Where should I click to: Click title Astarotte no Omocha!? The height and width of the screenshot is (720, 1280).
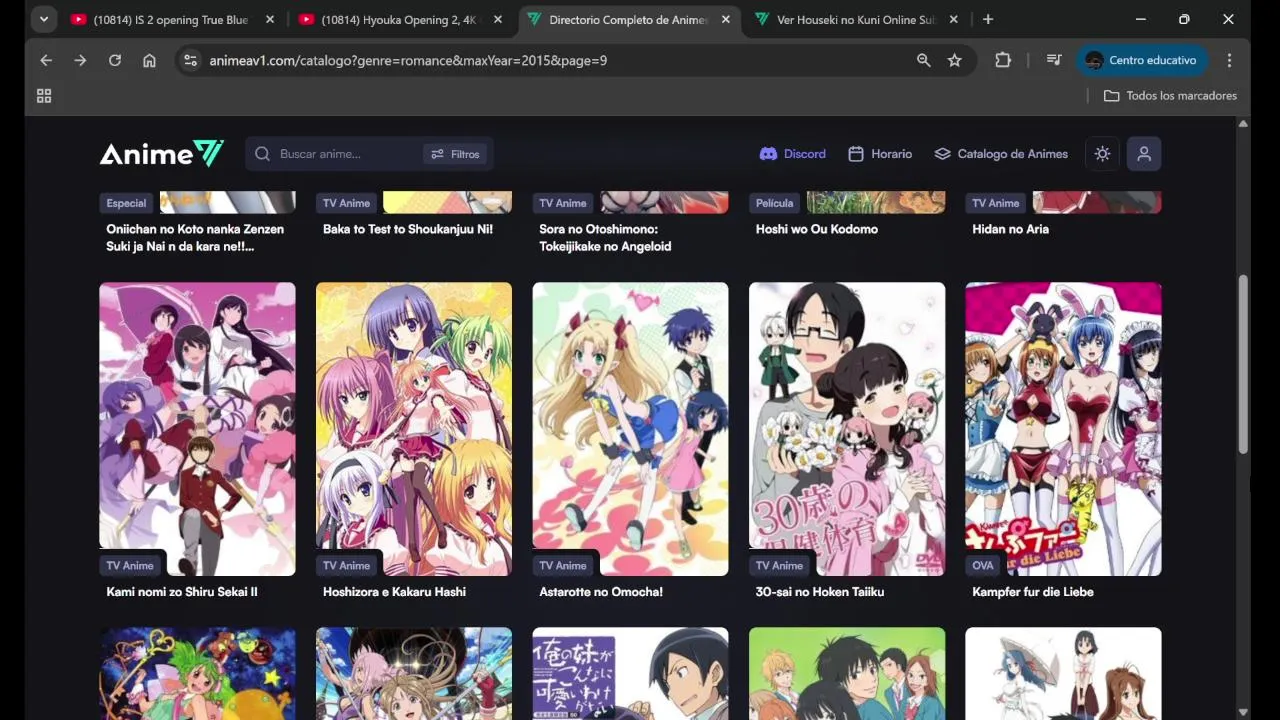point(601,592)
